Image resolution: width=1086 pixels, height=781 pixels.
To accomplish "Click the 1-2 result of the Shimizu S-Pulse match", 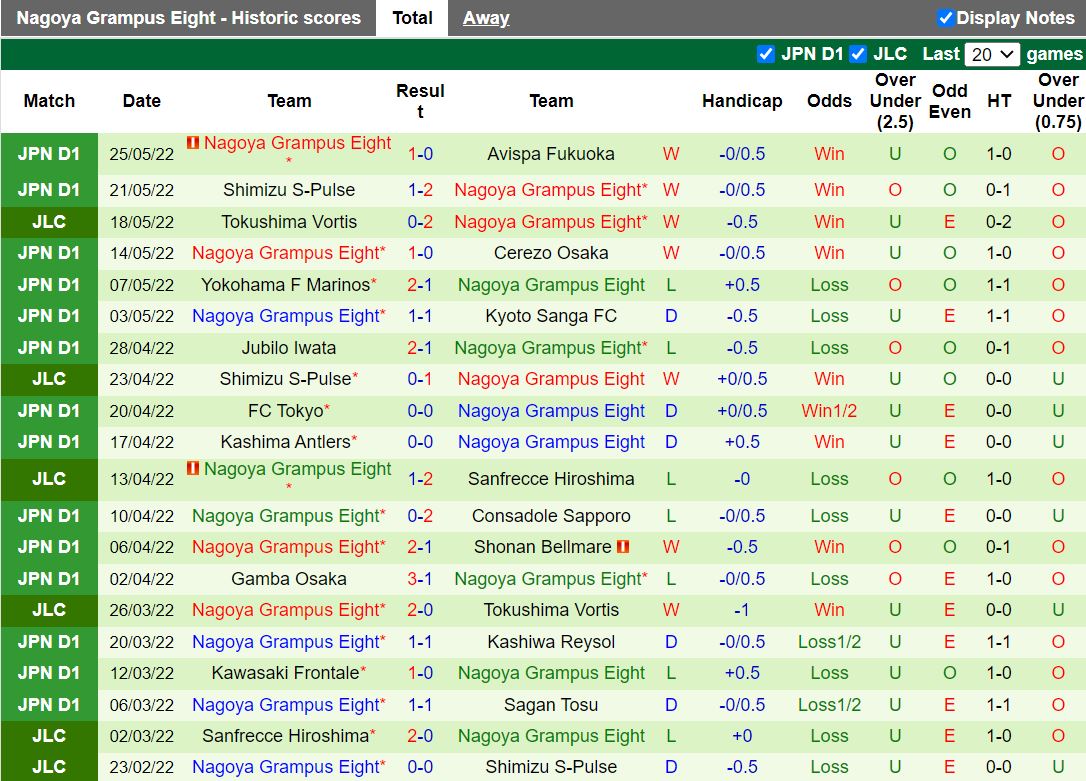I will click(420, 190).
